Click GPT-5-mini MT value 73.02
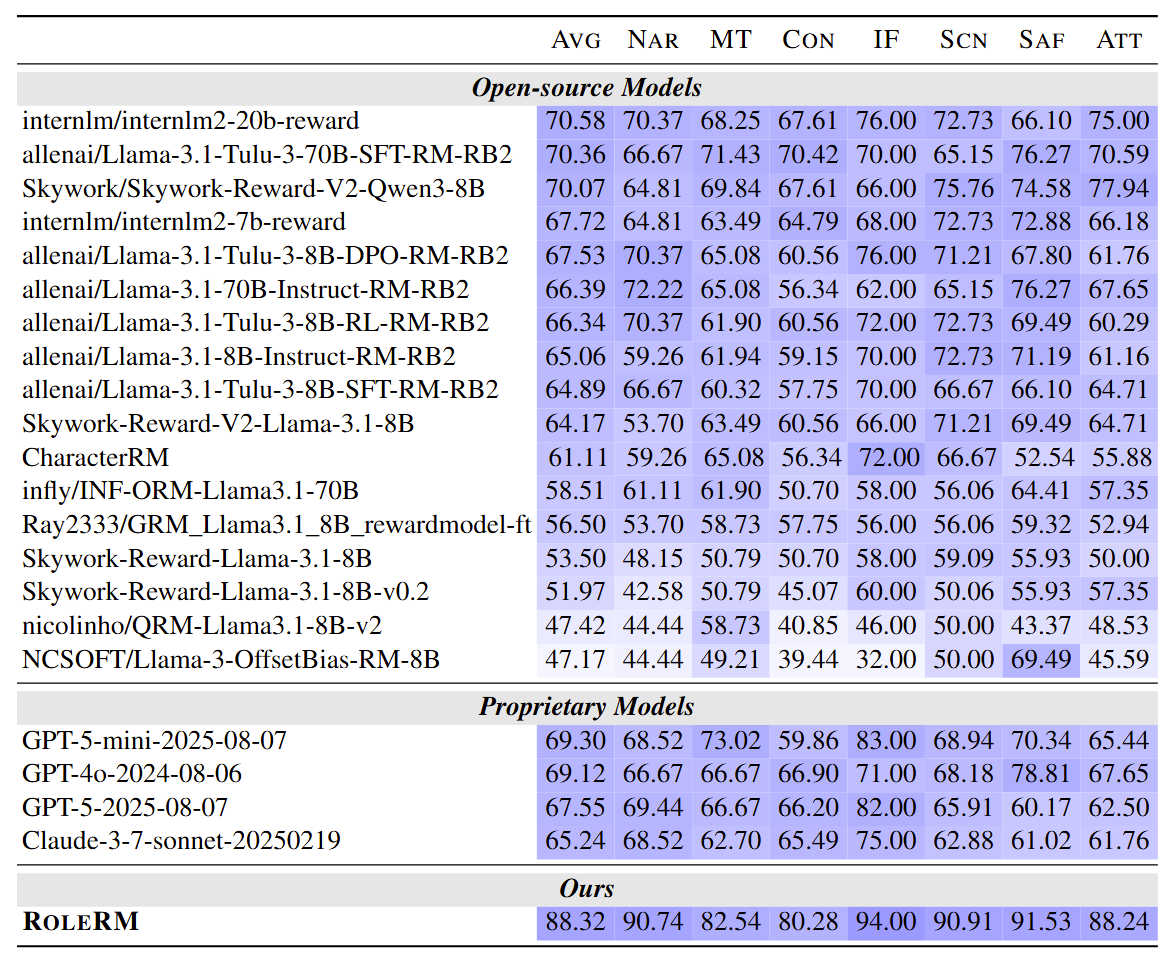Screen dimensions: 1176x954 [x=730, y=741]
